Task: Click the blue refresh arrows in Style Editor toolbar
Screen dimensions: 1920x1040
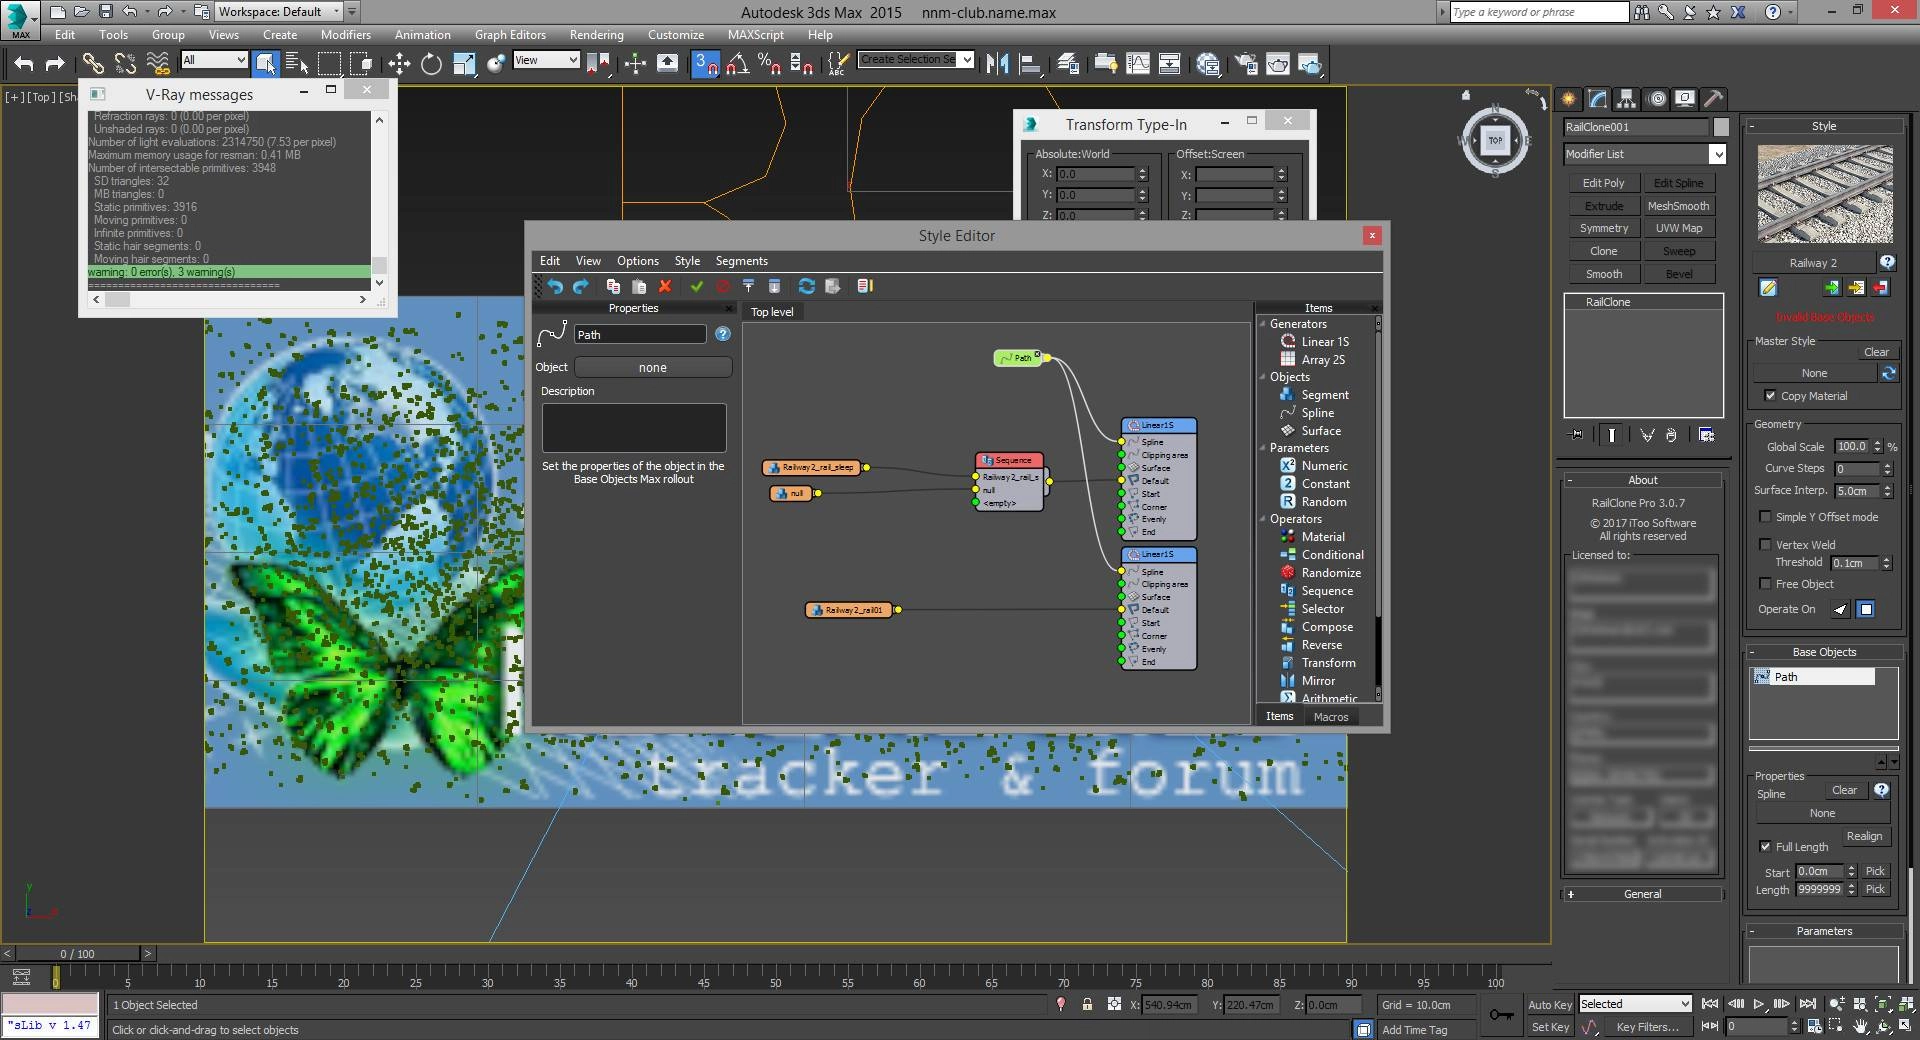Action: pos(807,286)
